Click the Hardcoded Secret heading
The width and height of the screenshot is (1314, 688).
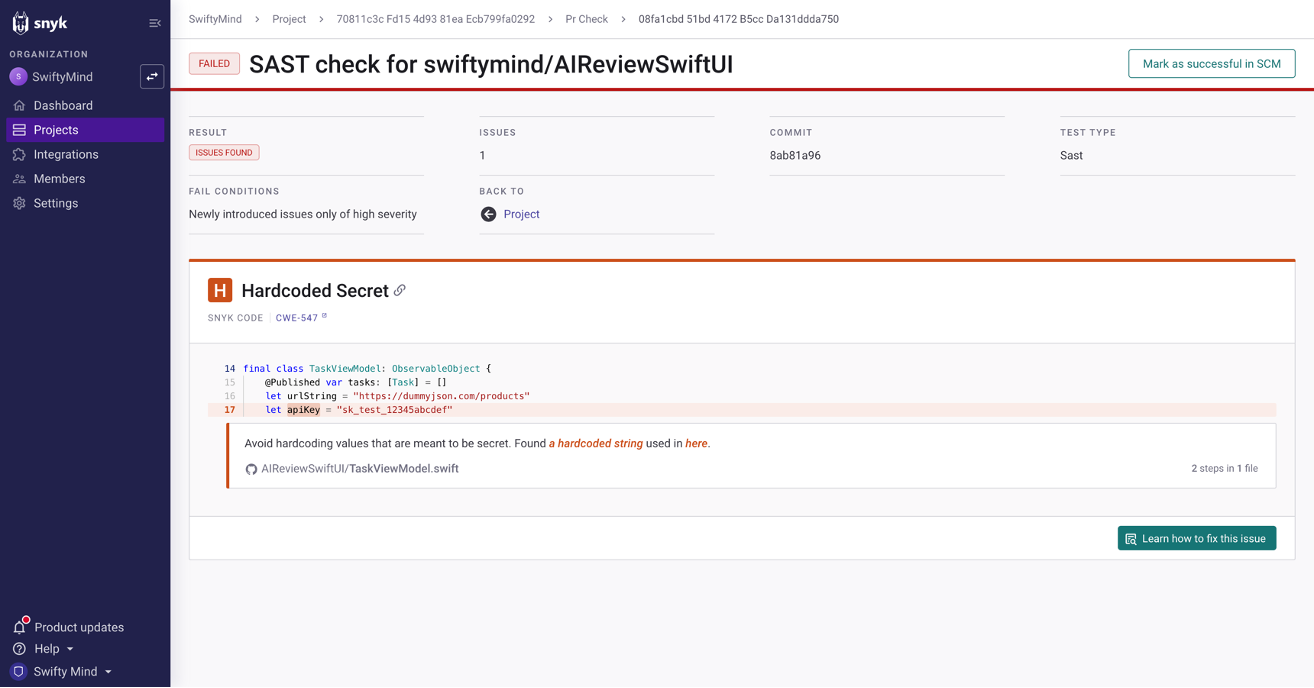click(x=315, y=291)
